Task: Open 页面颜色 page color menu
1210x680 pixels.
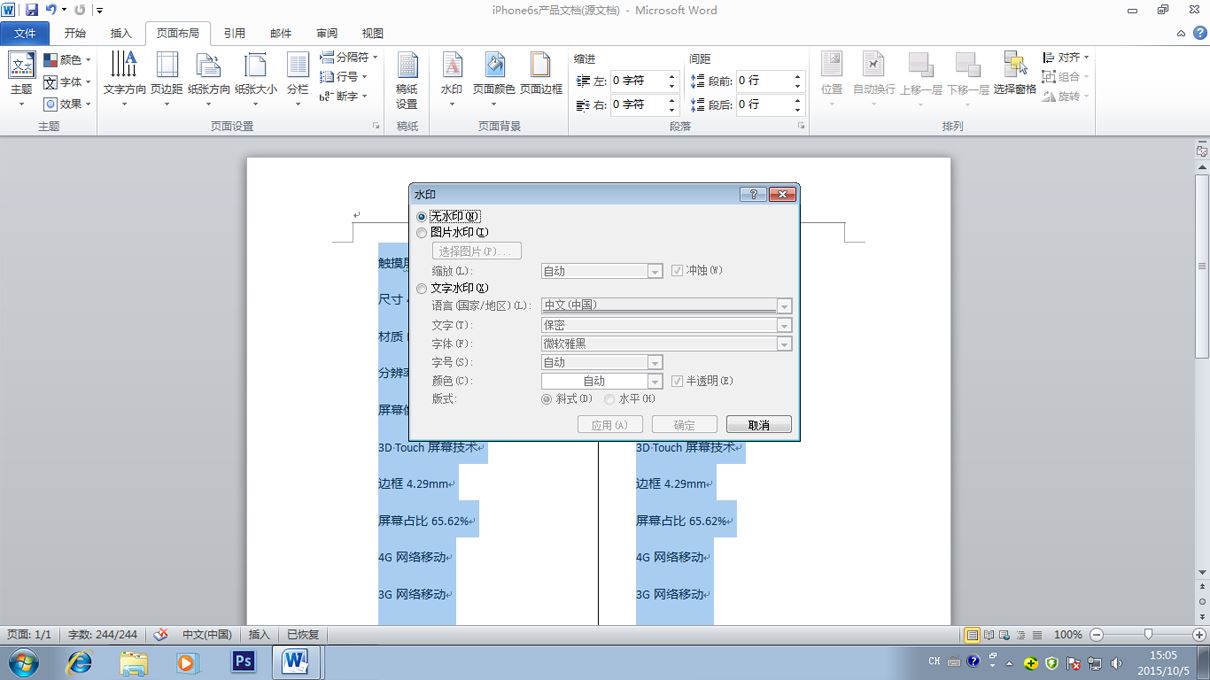Action: 494,78
